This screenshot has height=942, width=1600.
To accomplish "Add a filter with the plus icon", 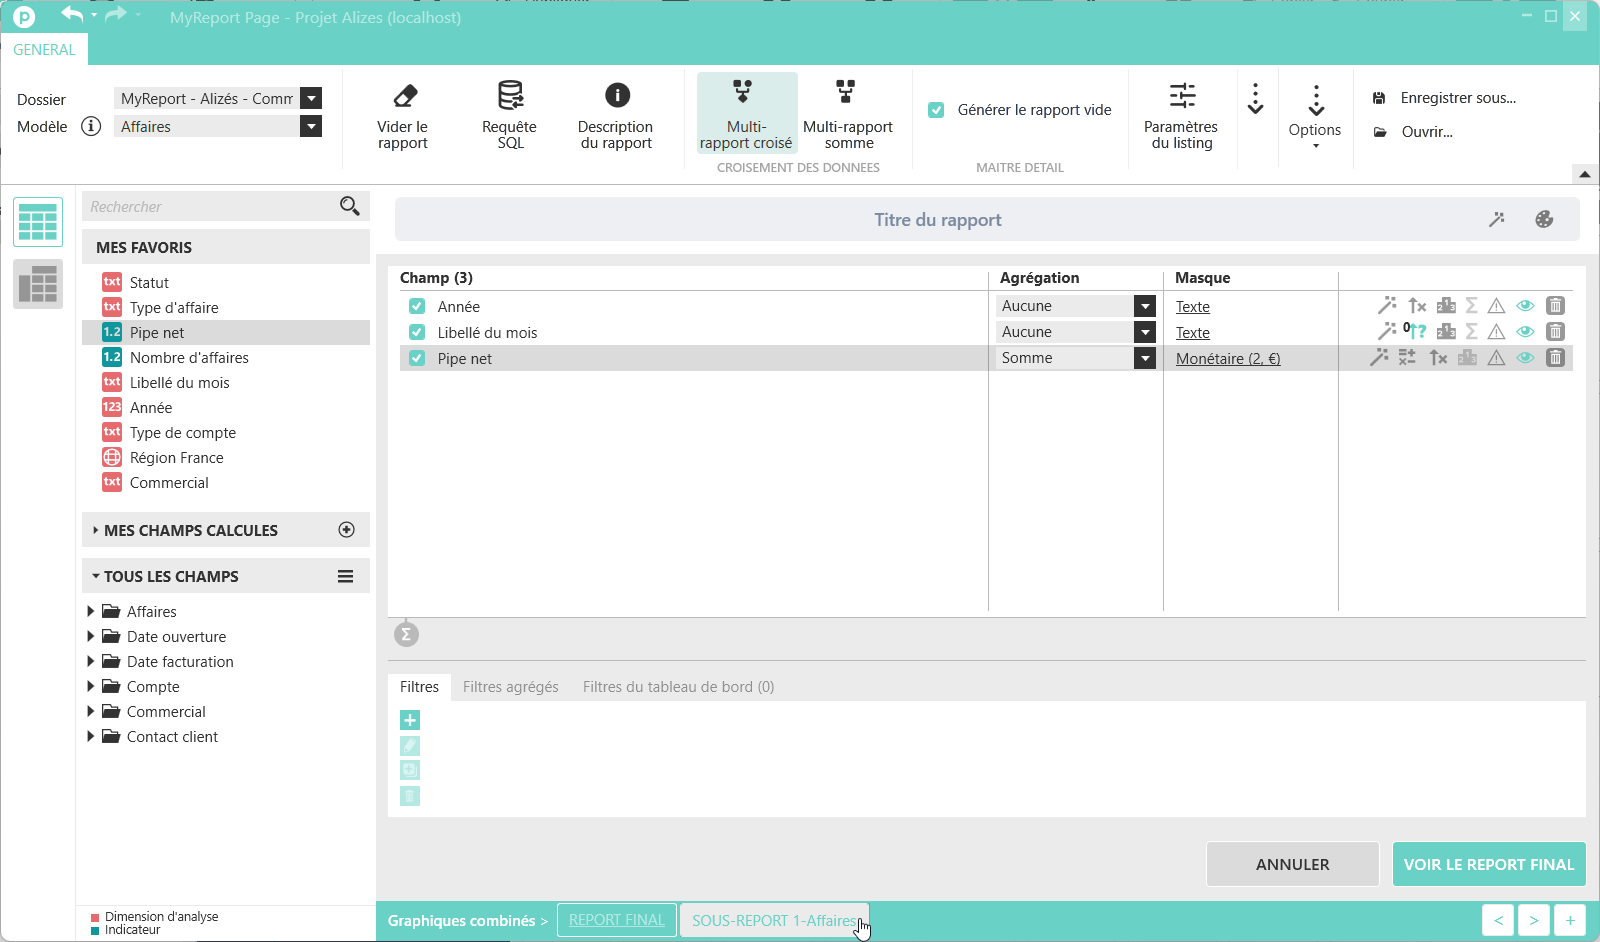I will point(410,720).
